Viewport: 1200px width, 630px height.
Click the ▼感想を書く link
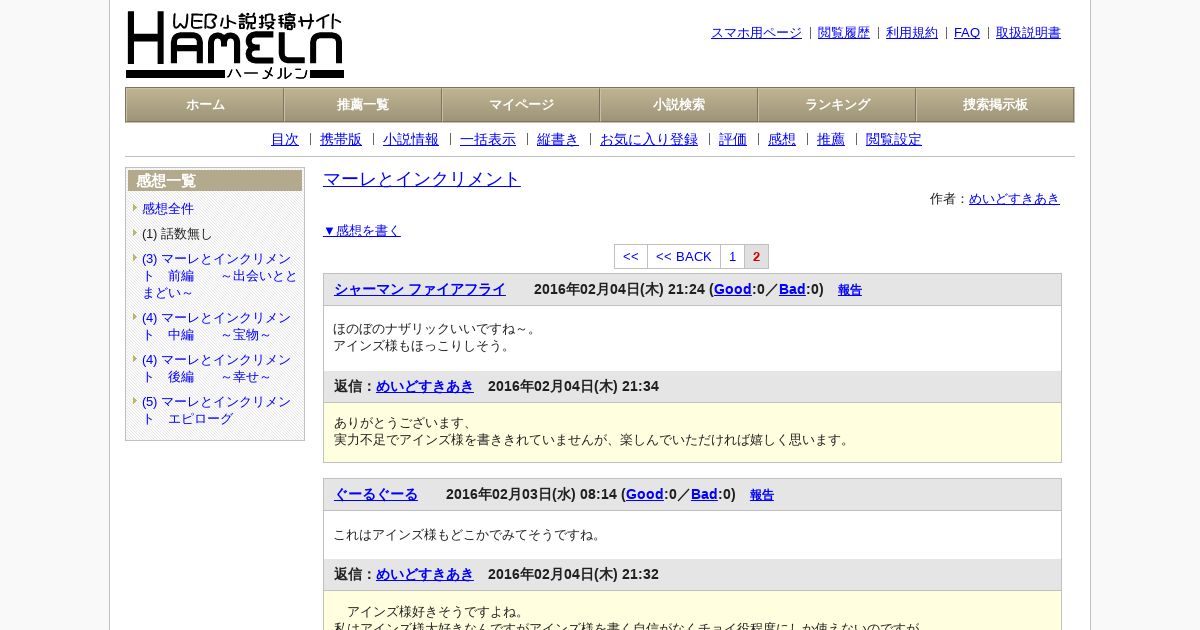tap(362, 231)
